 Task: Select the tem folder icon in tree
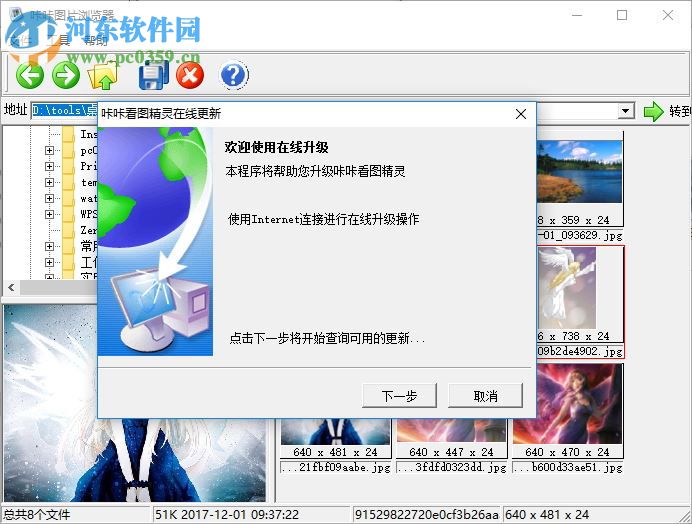(68, 182)
